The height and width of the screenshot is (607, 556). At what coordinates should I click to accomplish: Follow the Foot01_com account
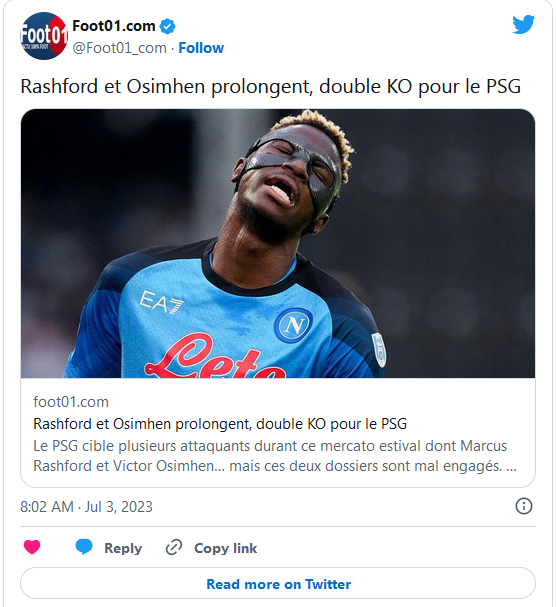201,48
